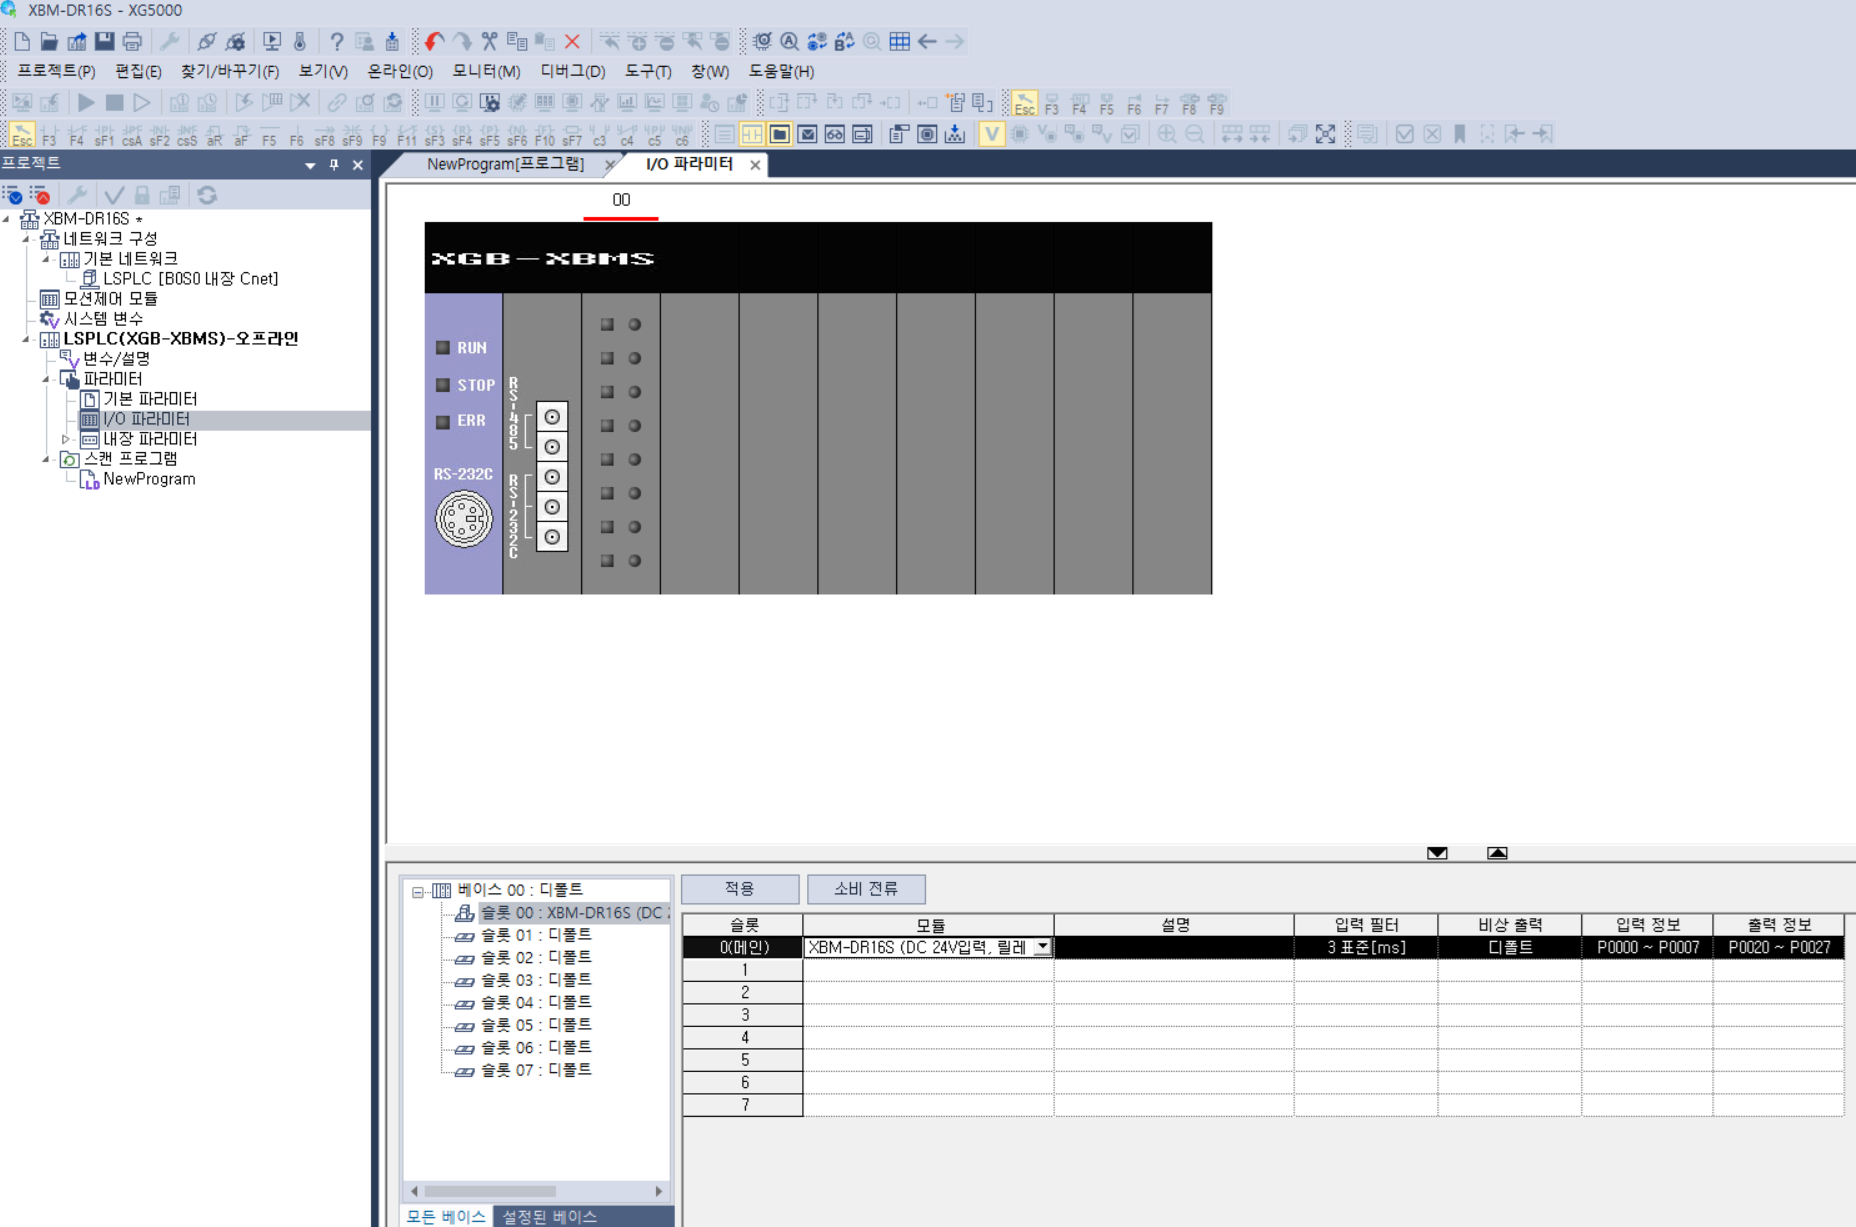Click the envelope message window icon
Screen dimensions: 1856x1227
[x=808, y=134]
